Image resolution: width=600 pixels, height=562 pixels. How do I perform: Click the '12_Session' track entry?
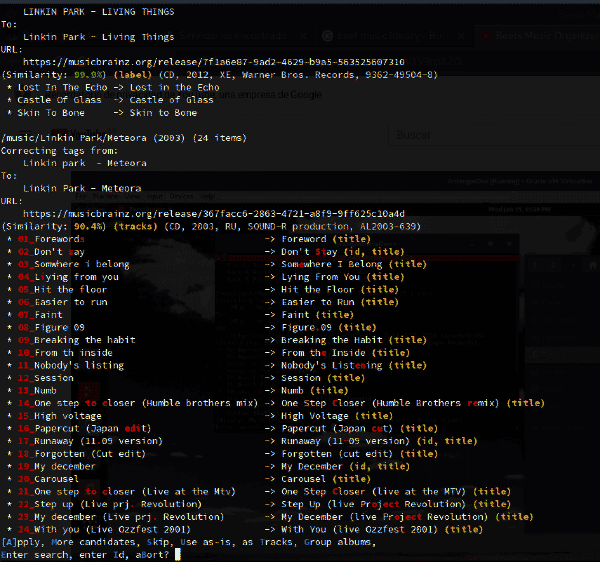click(x=45, y=378)
